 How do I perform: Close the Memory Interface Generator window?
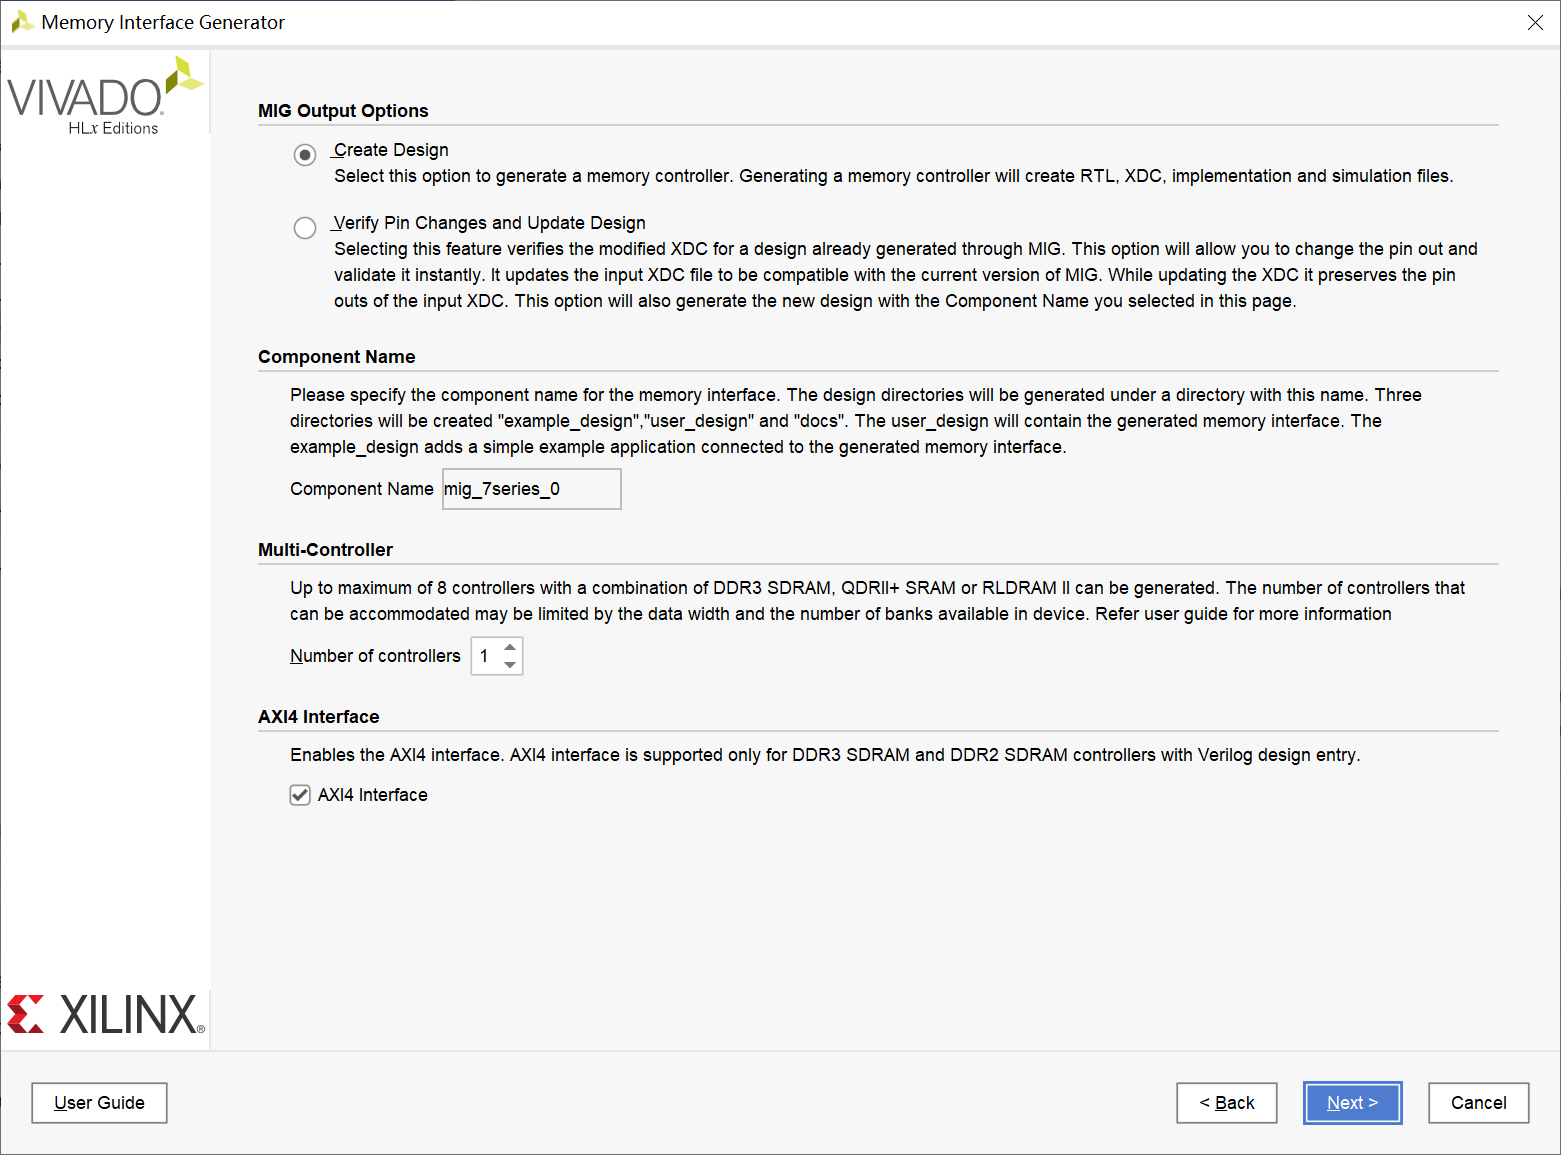tap(1535, 22)
